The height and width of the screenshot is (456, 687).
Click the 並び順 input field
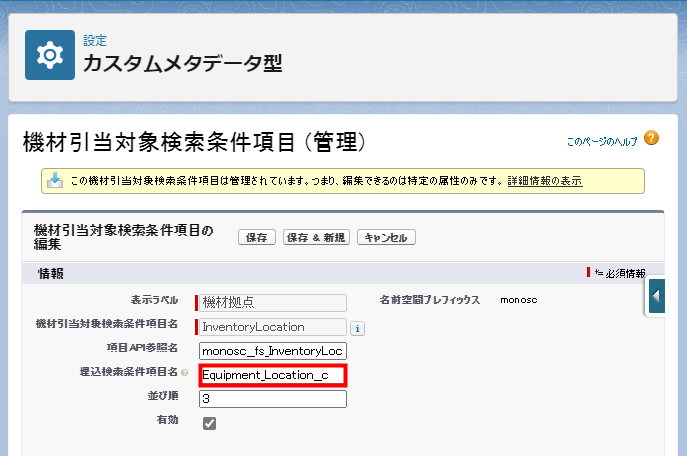click(273, 399)
